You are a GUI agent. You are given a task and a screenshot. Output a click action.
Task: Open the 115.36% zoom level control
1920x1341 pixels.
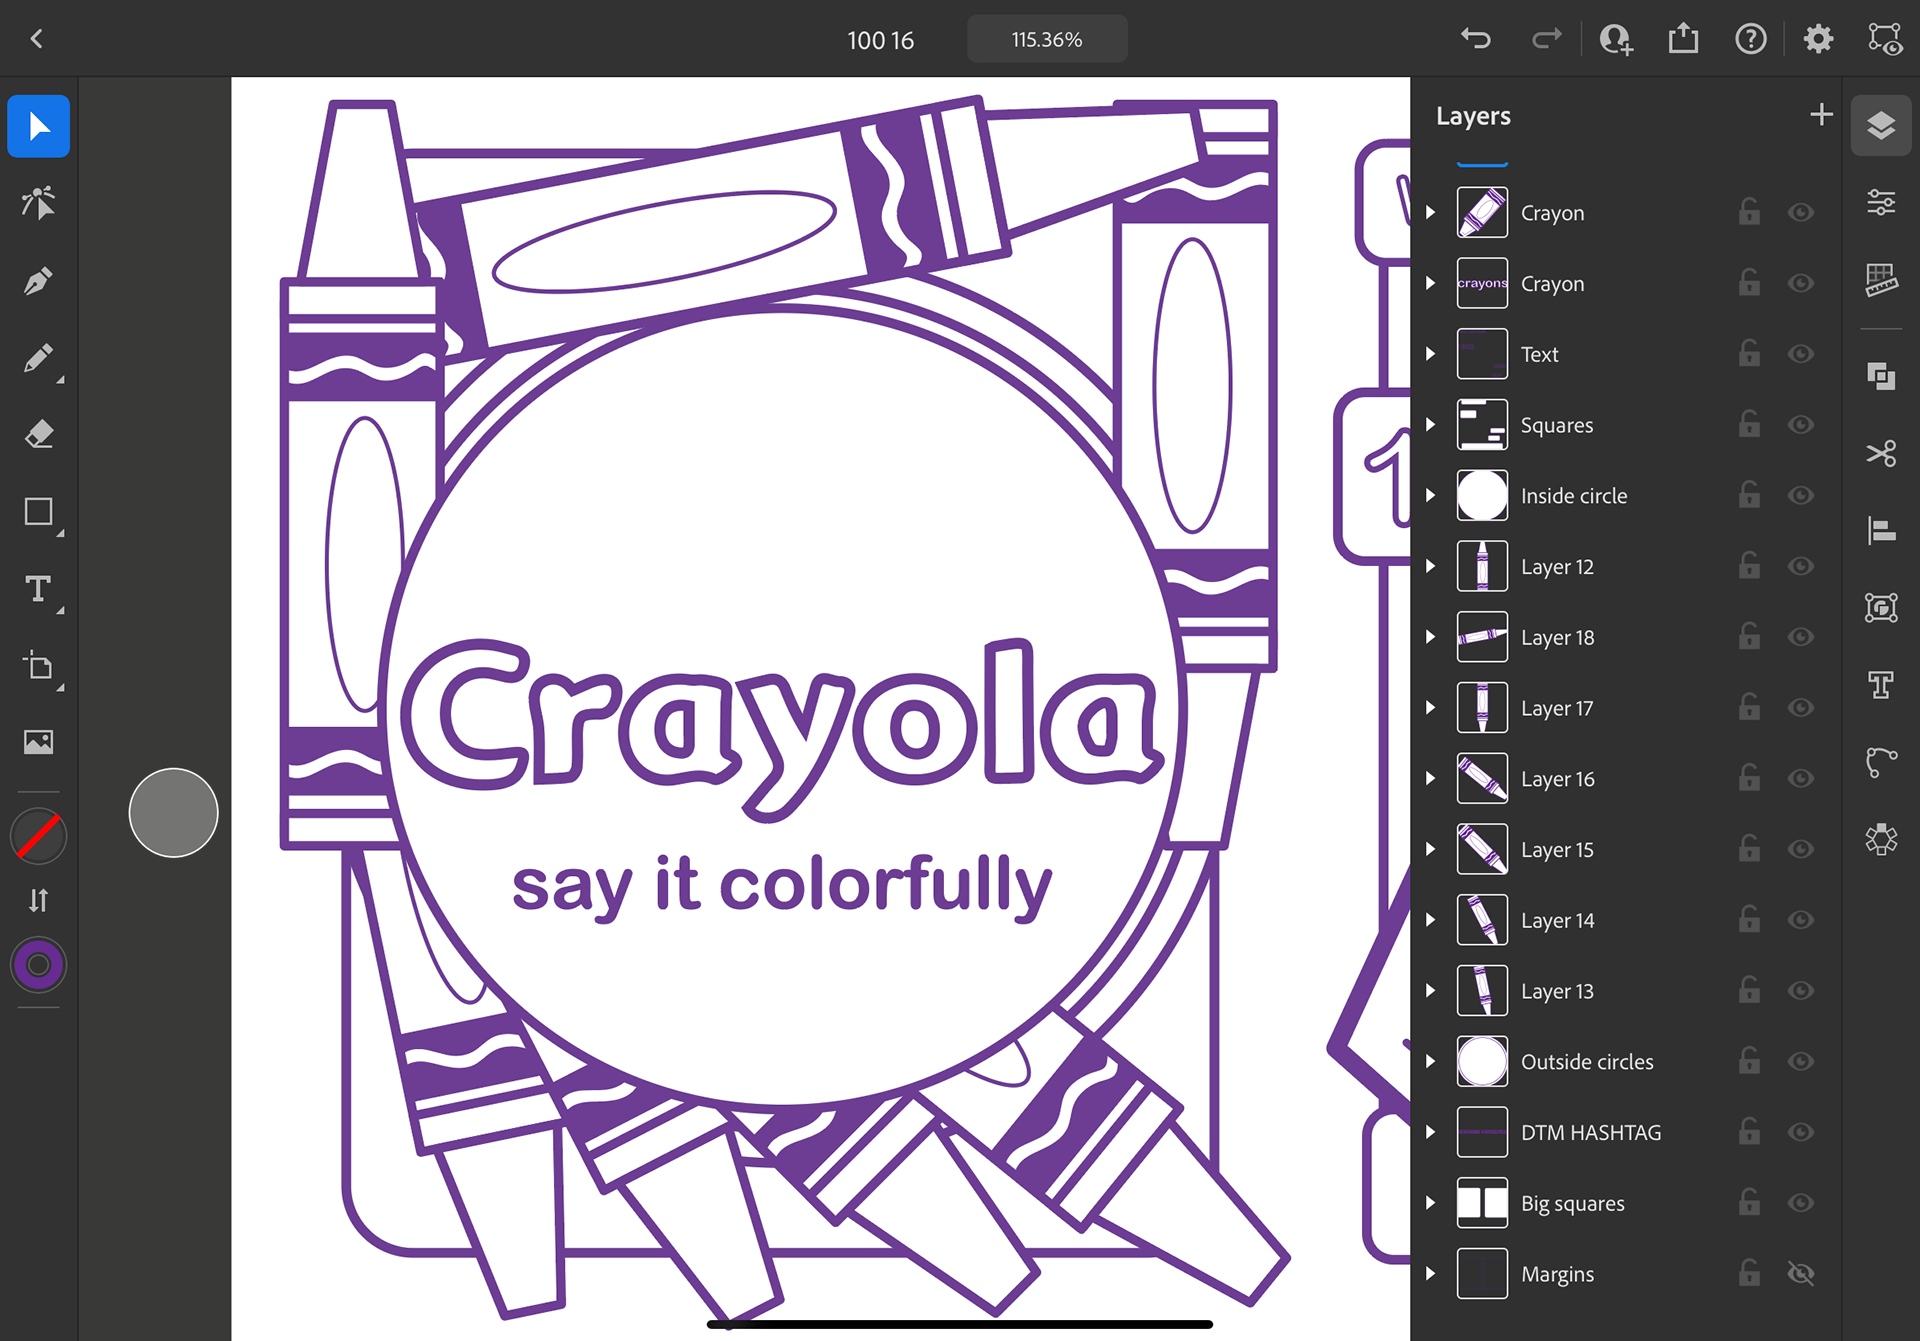(x=1047, y=39)
